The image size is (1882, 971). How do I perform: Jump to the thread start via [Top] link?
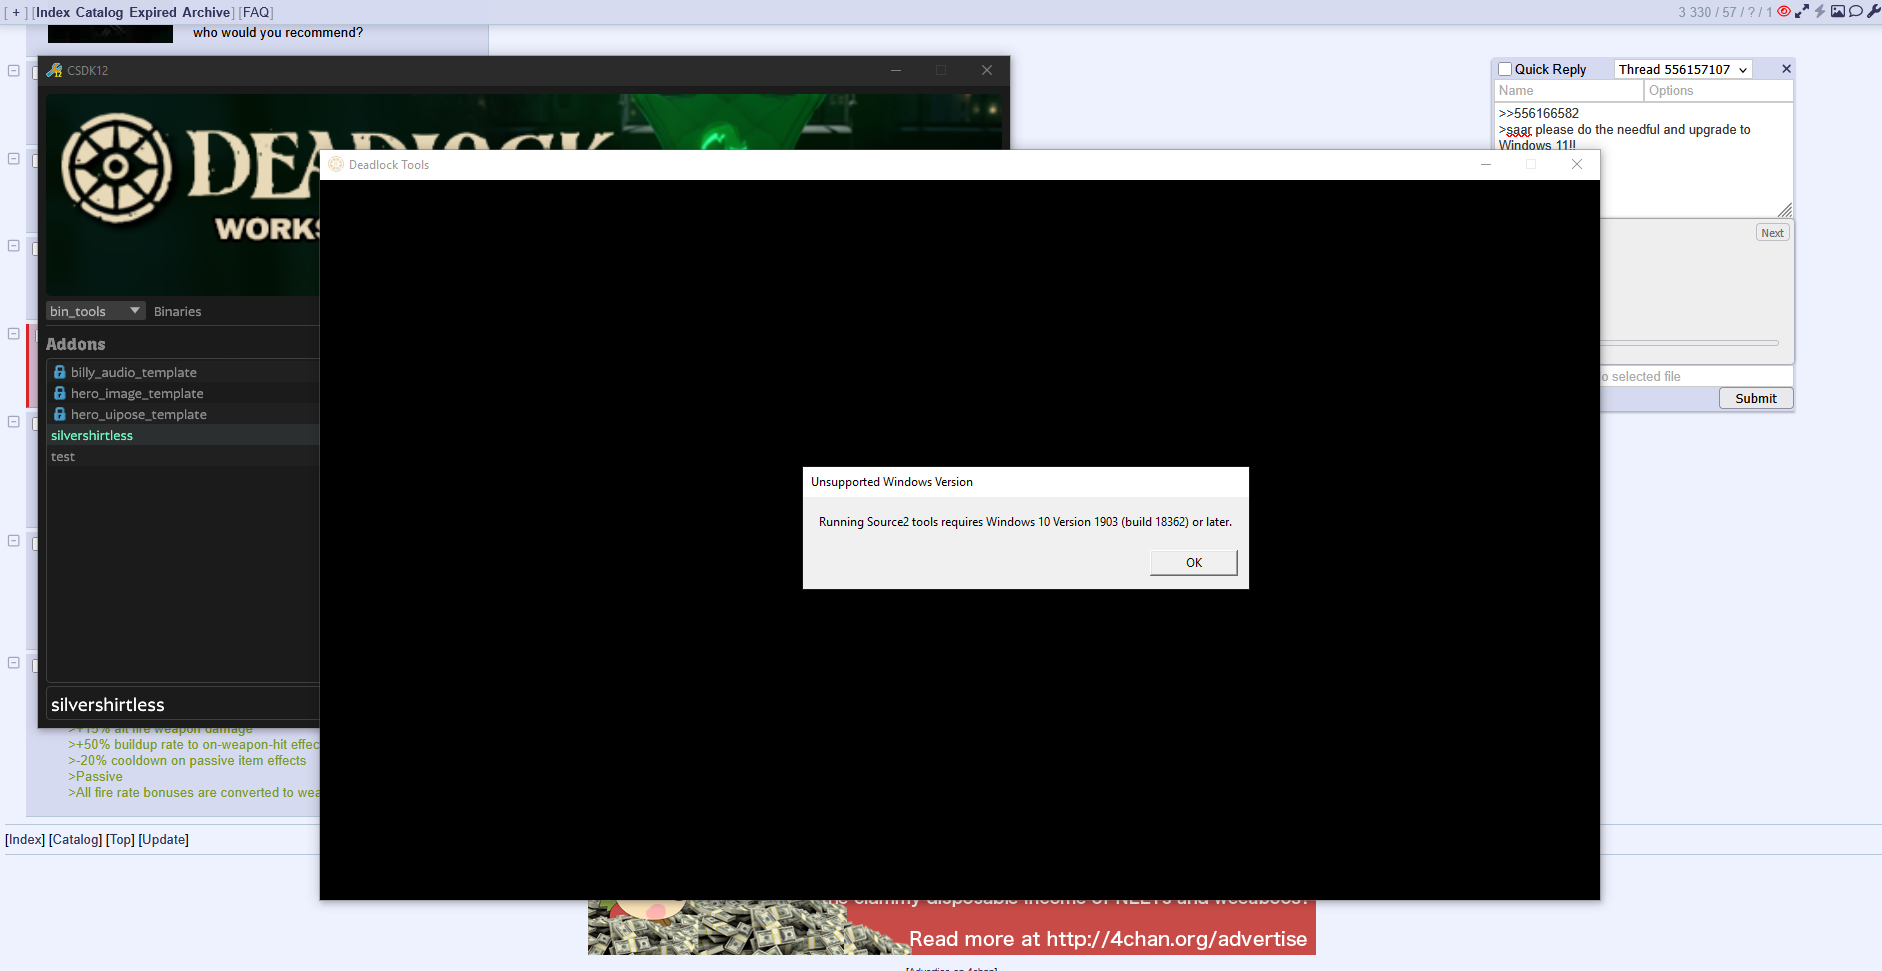click(121, 839)
